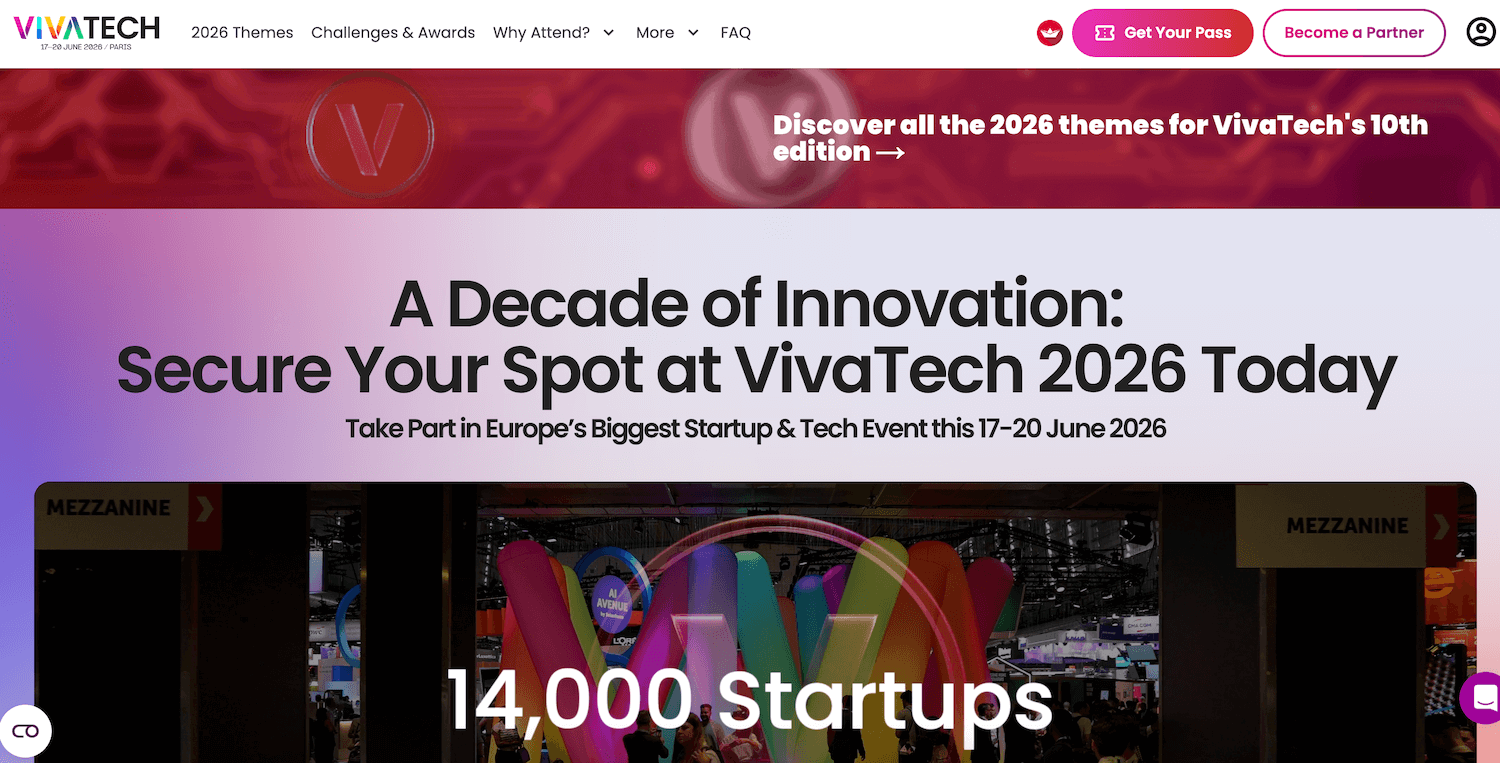Open the purple chat widget bubble
The height and width of the screenshot is (763, 1500).
pyautogui.click(x=1483, y=698)
